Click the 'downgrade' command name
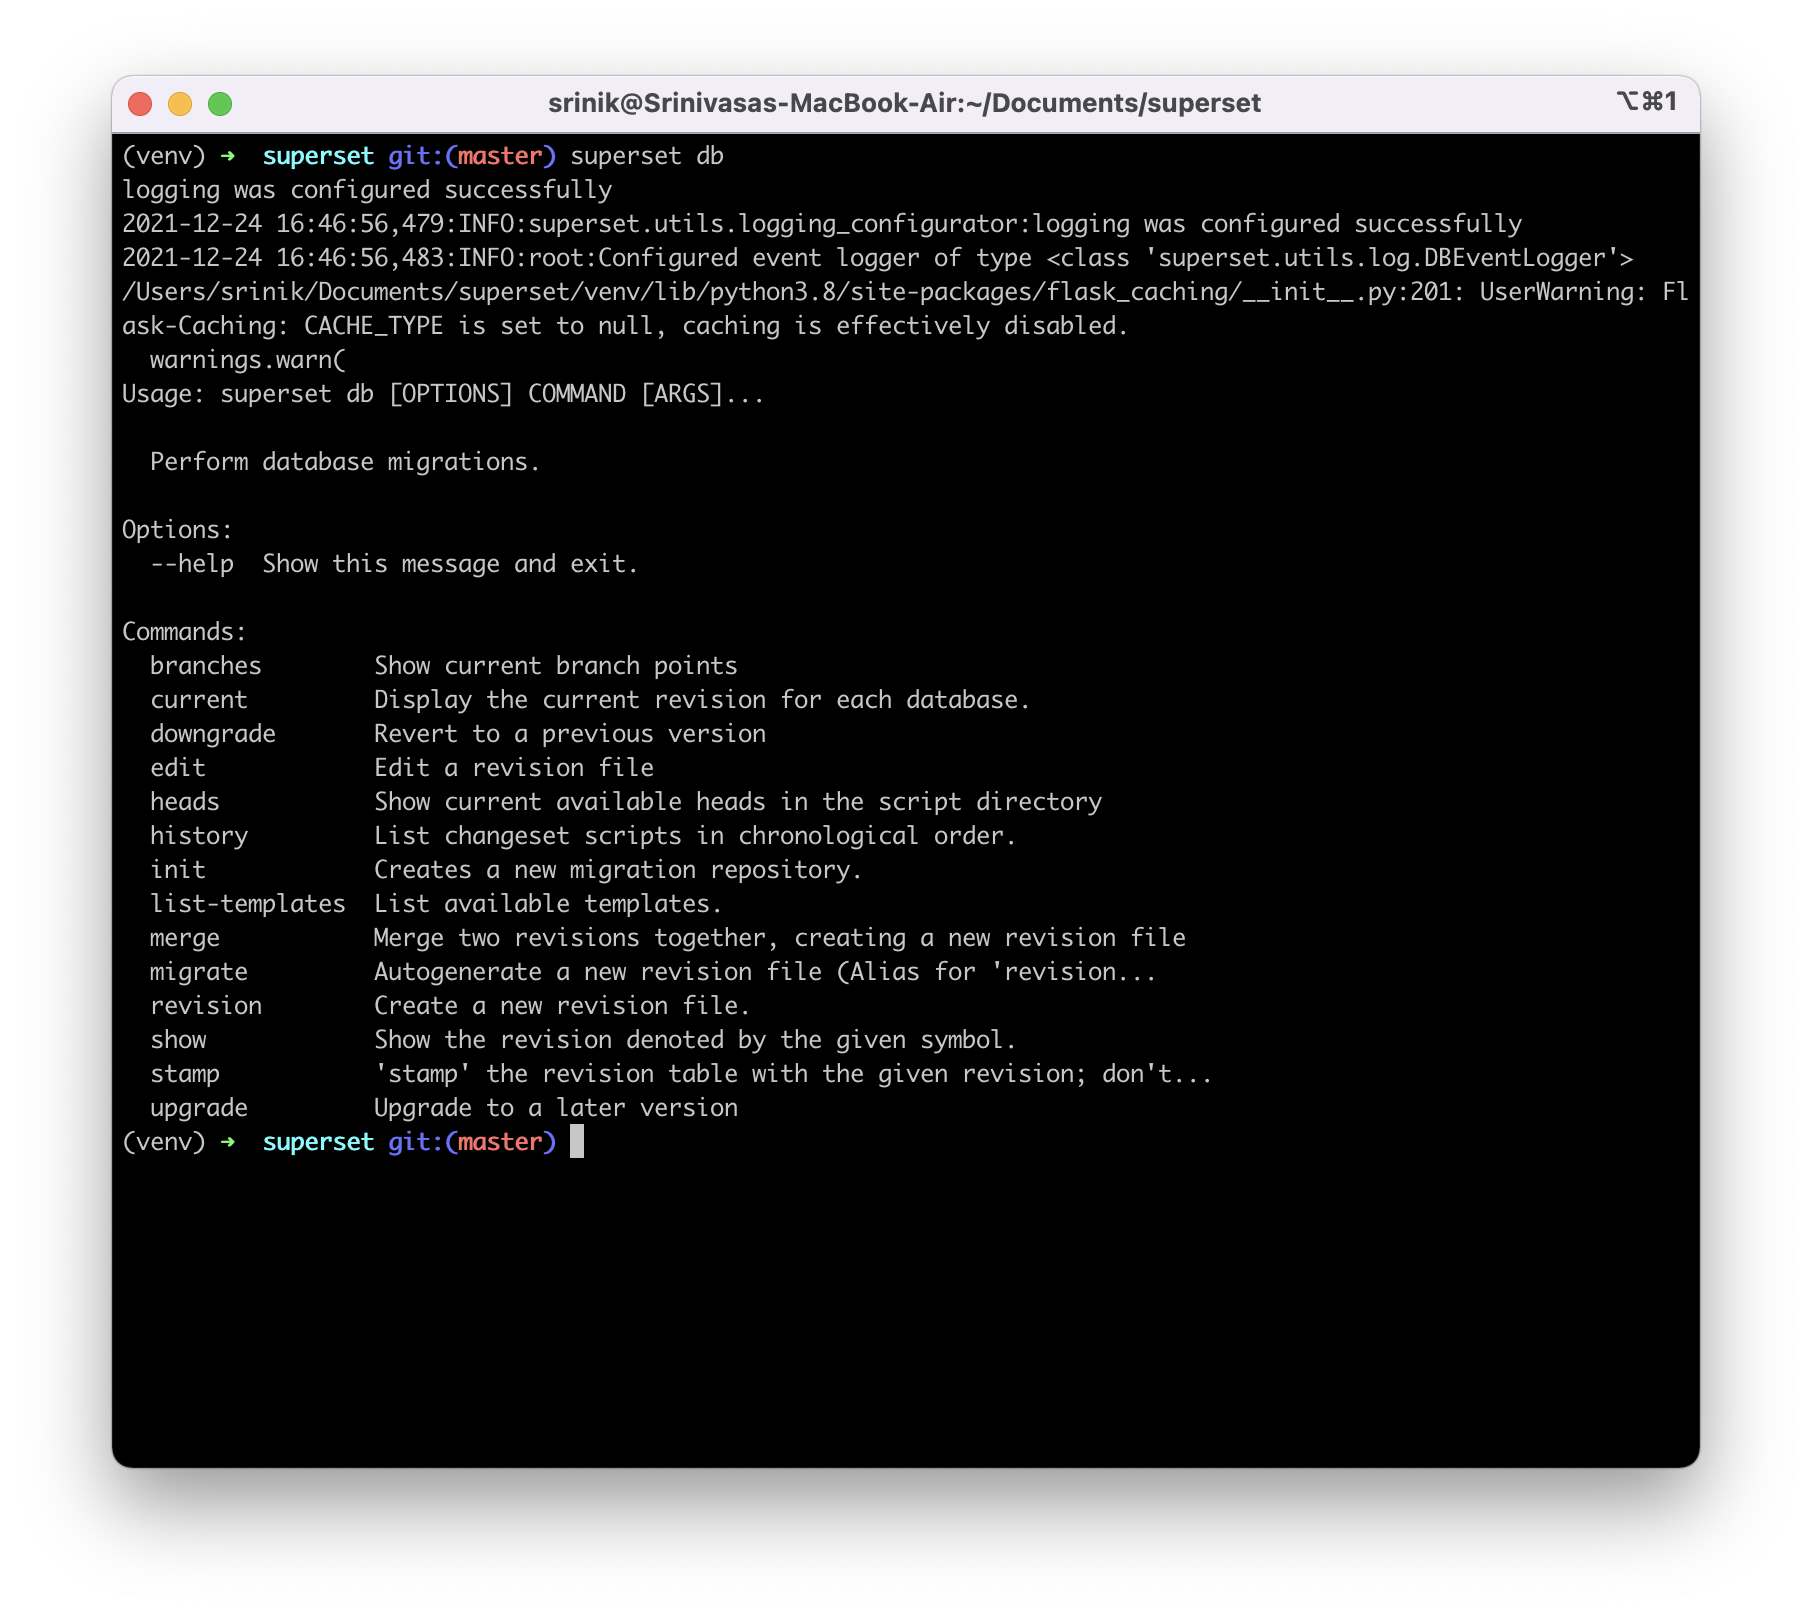The image size is (1812, 1616). pyautogui.click(x=213, y=734)
